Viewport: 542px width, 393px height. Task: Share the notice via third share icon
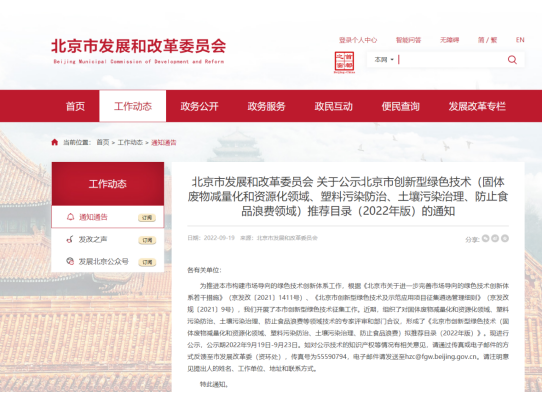pos(505,238)
